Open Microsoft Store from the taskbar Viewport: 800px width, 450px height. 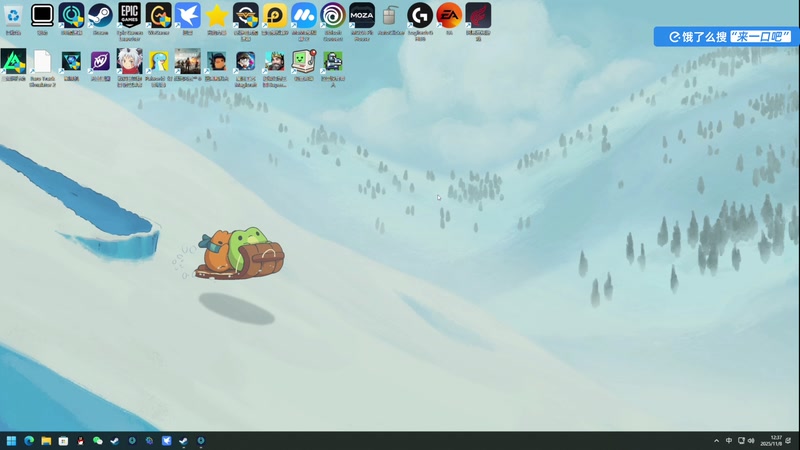tap(63, 441)
